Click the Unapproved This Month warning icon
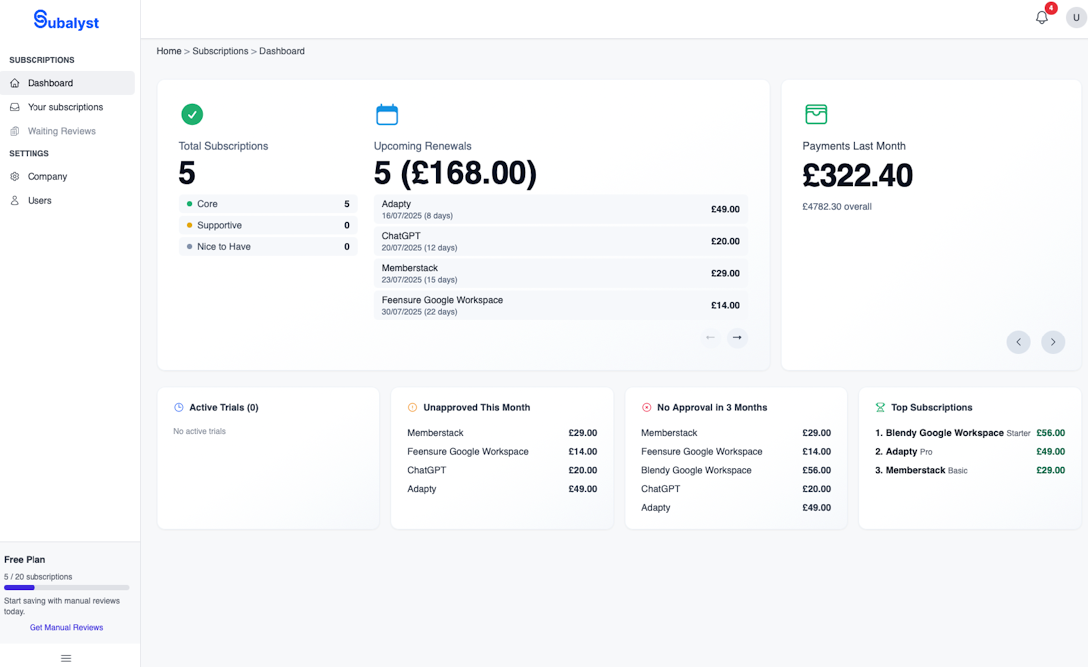Screen dimensions: 1088x667 coord(412,407)
